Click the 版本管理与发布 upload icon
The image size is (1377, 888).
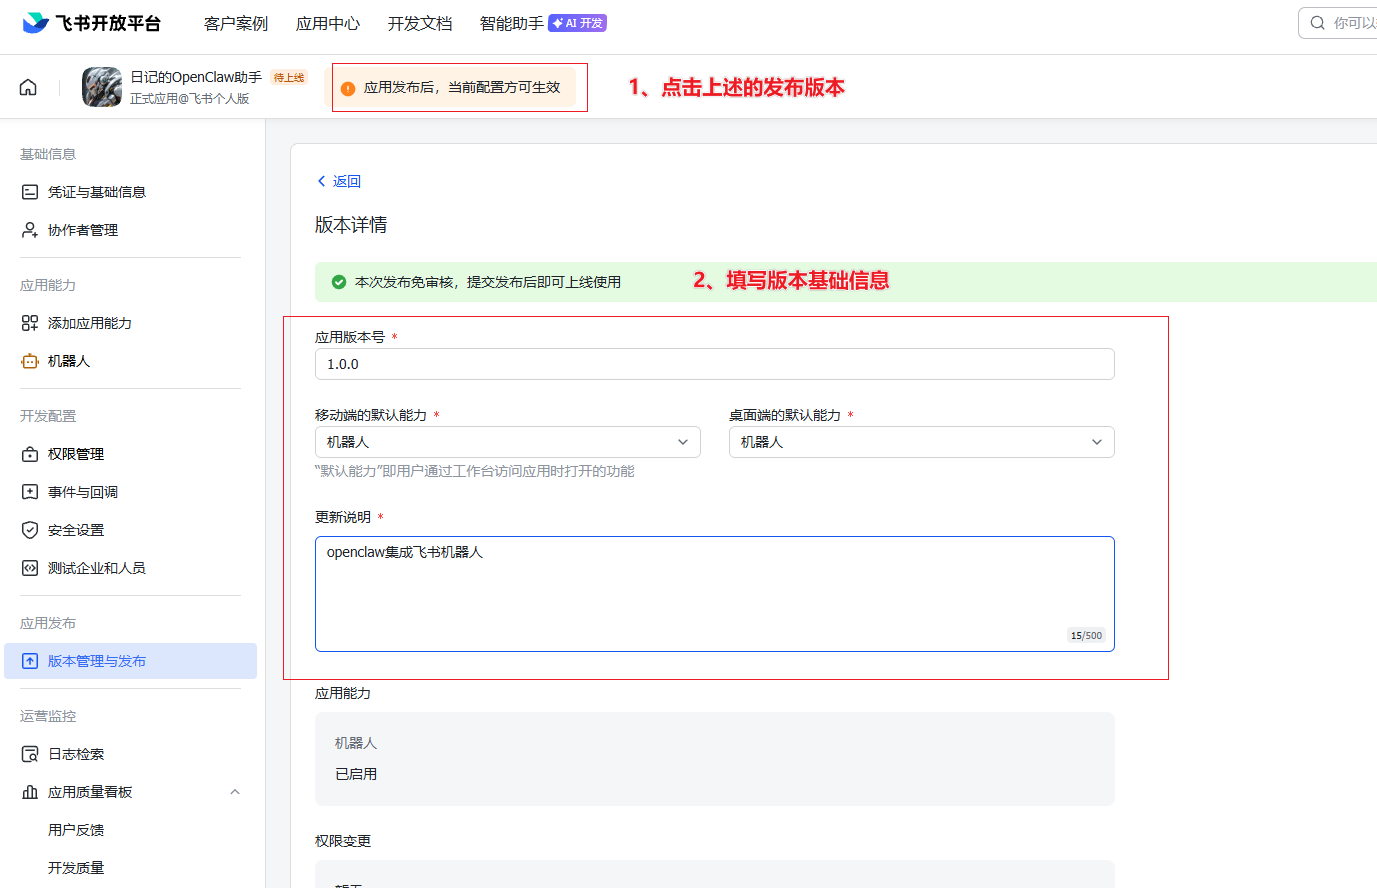coord(30,661)
